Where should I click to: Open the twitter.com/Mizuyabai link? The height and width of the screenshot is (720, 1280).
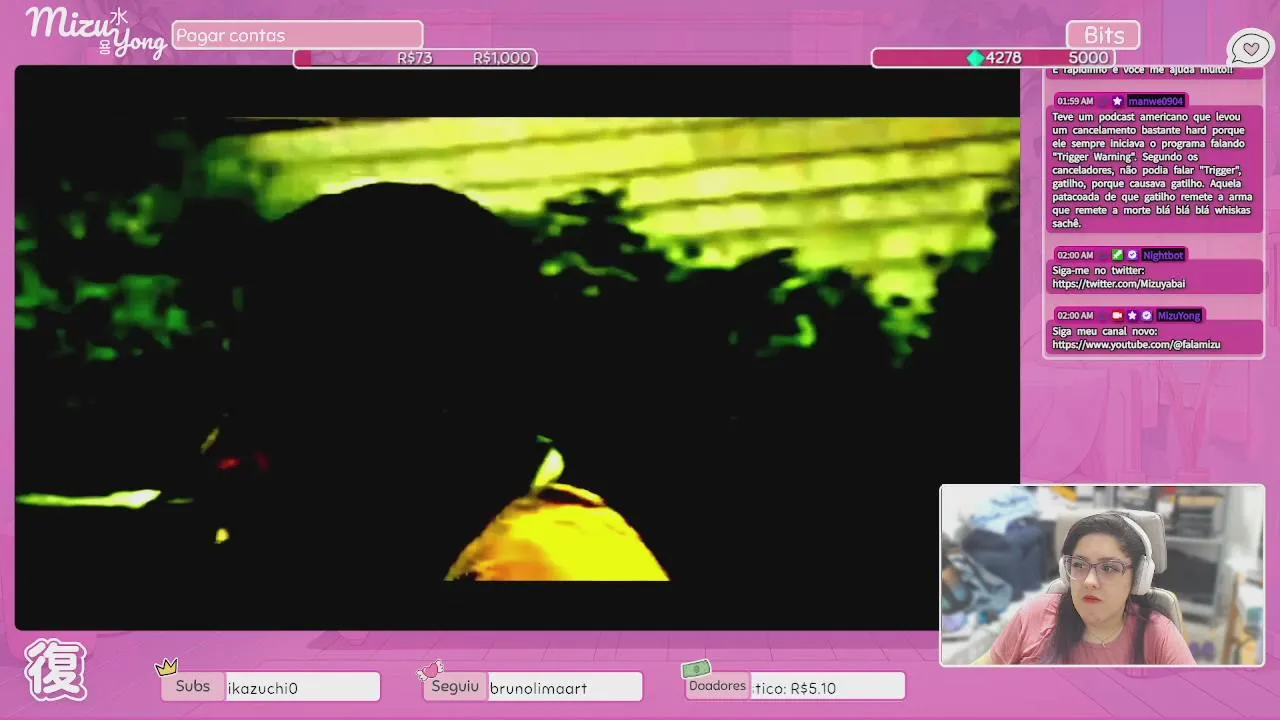tap(1118, 284)
